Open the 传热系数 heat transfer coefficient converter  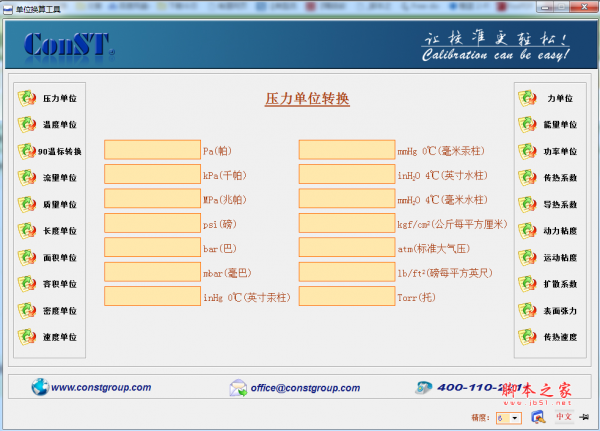pyautogui.click(x=548, y=178)
